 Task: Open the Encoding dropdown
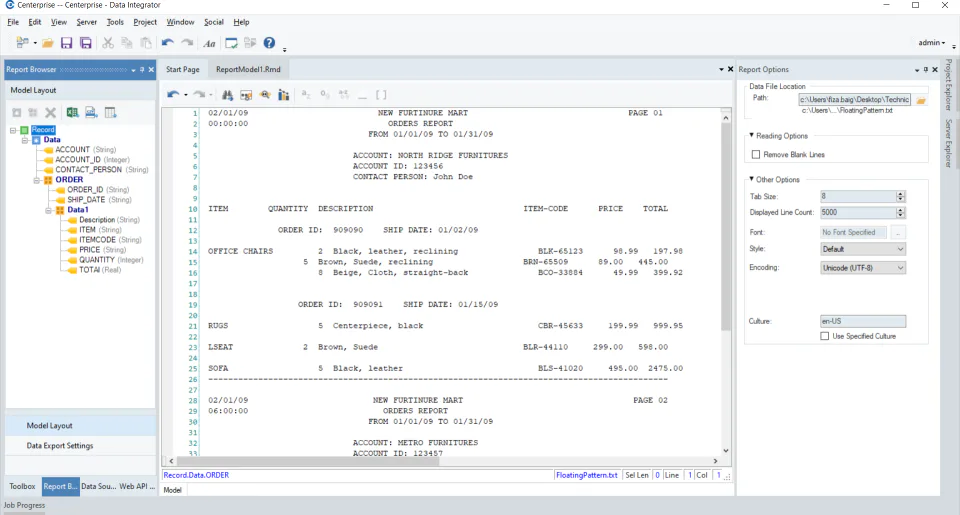(x=863, y=268)
